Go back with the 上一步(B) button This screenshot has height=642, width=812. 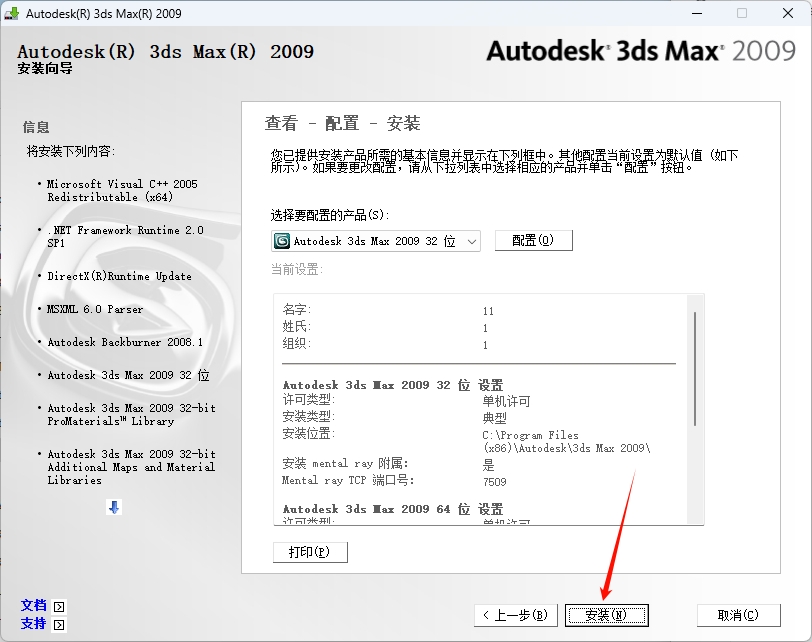514,615
